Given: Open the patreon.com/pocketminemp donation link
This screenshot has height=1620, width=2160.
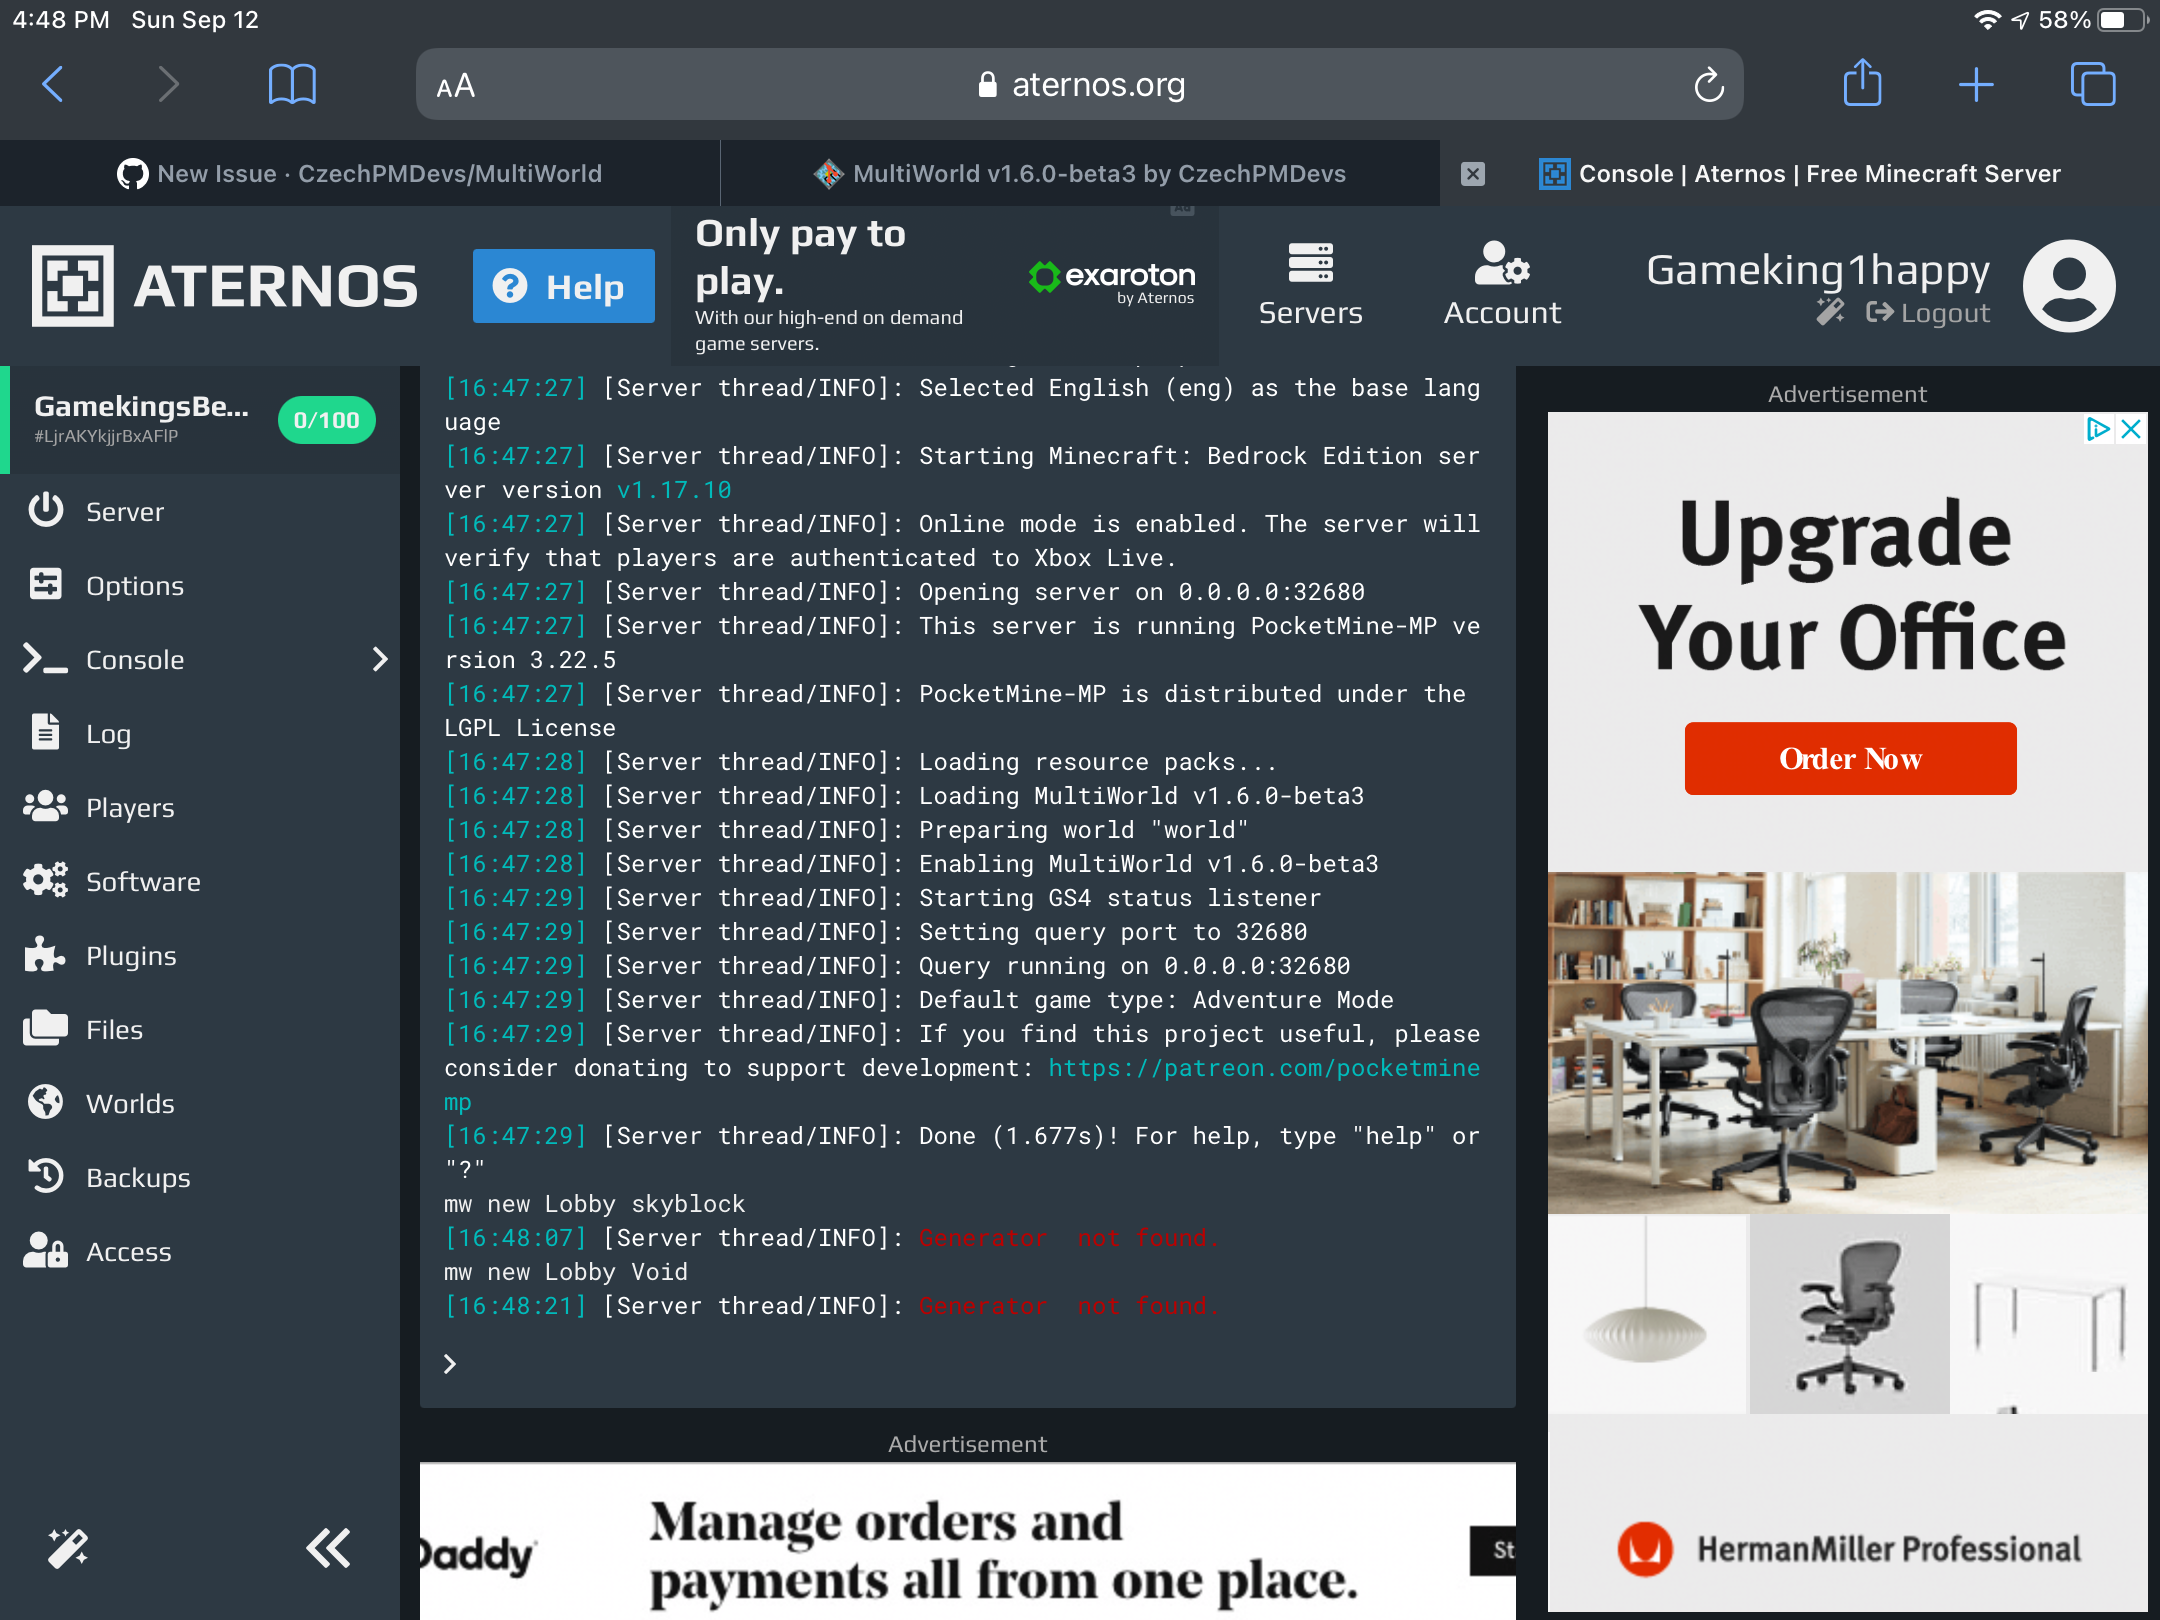Looking at the screenshot, I should coord(1263,1067).
